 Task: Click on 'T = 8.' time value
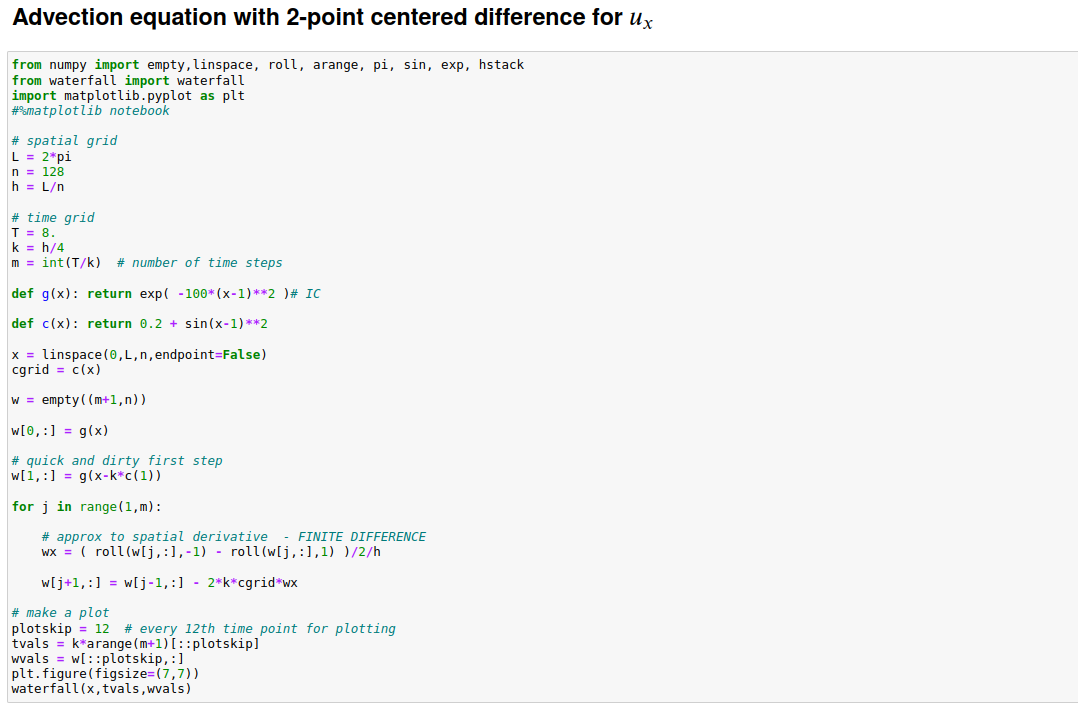(x=34, y=233)
